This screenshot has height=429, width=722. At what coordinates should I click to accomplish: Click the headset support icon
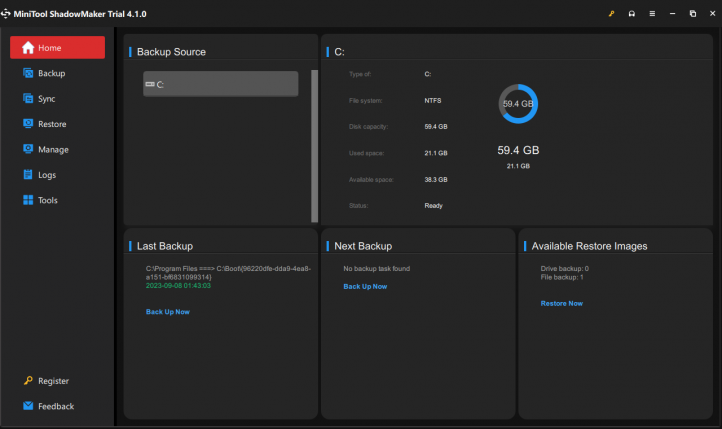point(632,14)
